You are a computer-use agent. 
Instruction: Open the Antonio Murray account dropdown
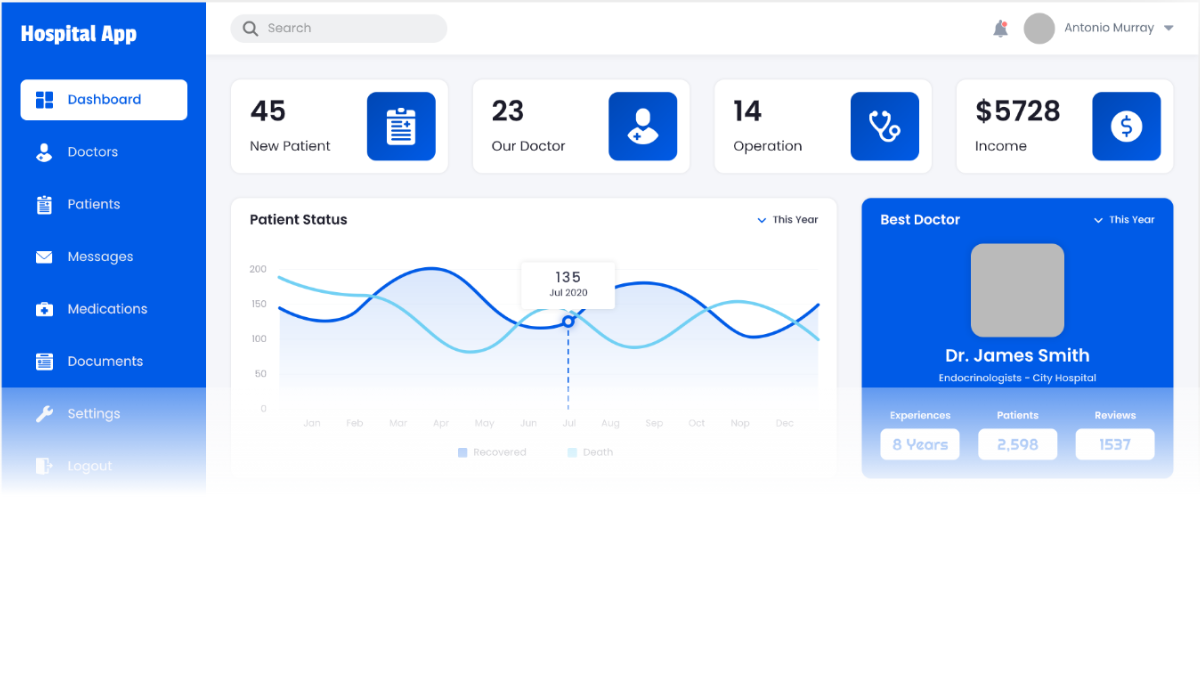tap(1168, 29)
